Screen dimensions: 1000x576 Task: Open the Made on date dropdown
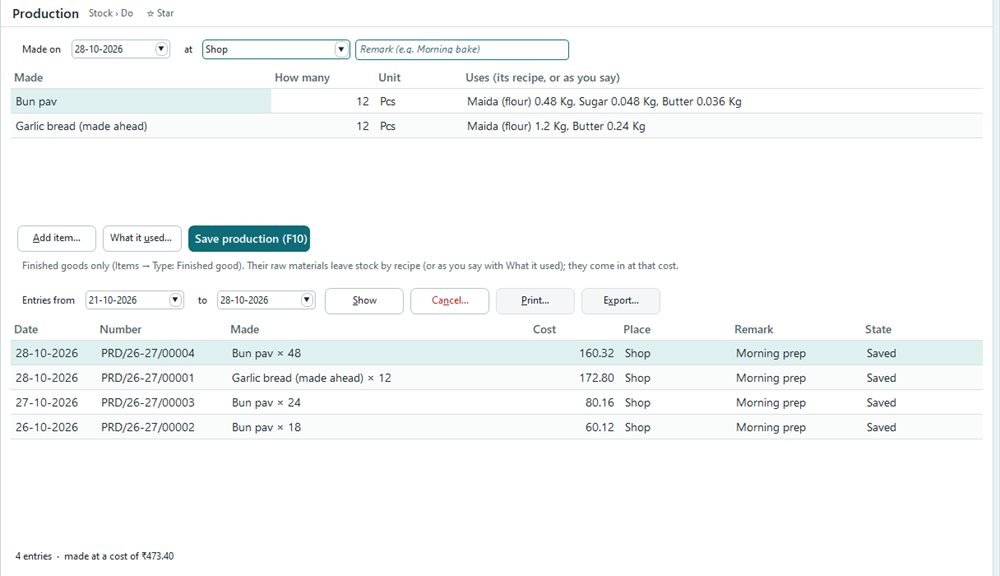(x=161, y=48)
